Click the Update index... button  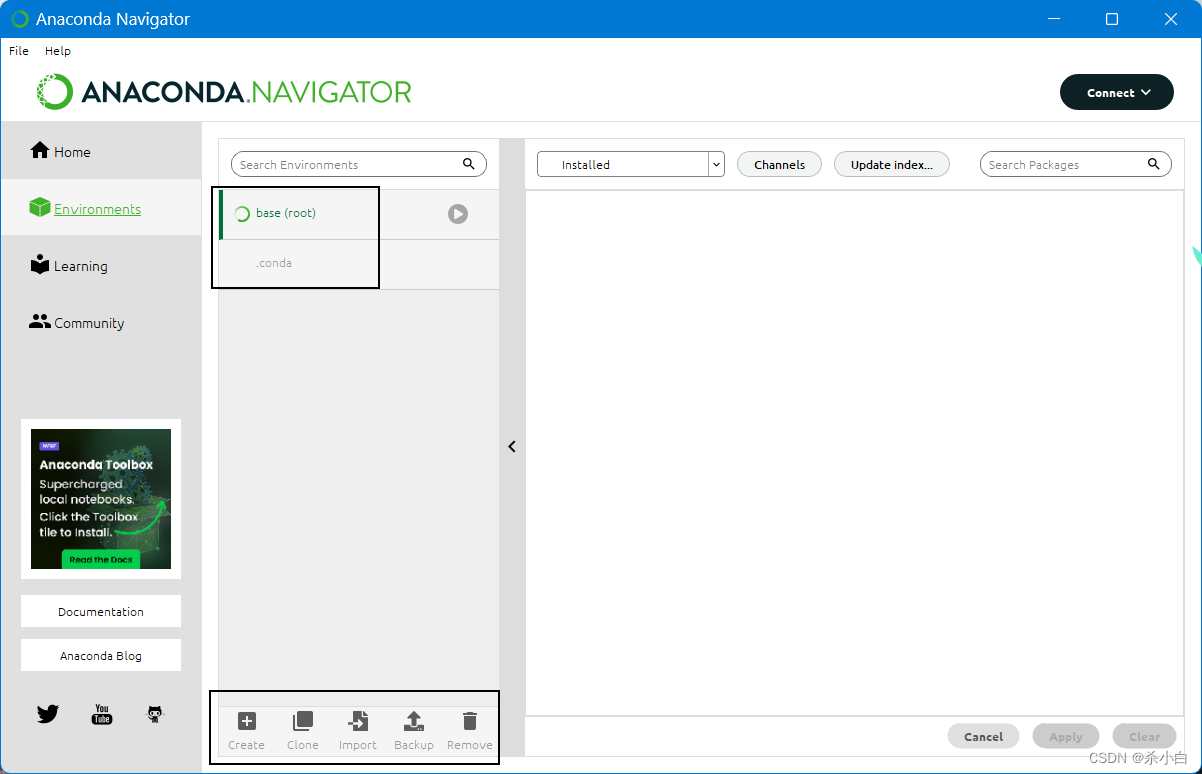click(891, 164)
